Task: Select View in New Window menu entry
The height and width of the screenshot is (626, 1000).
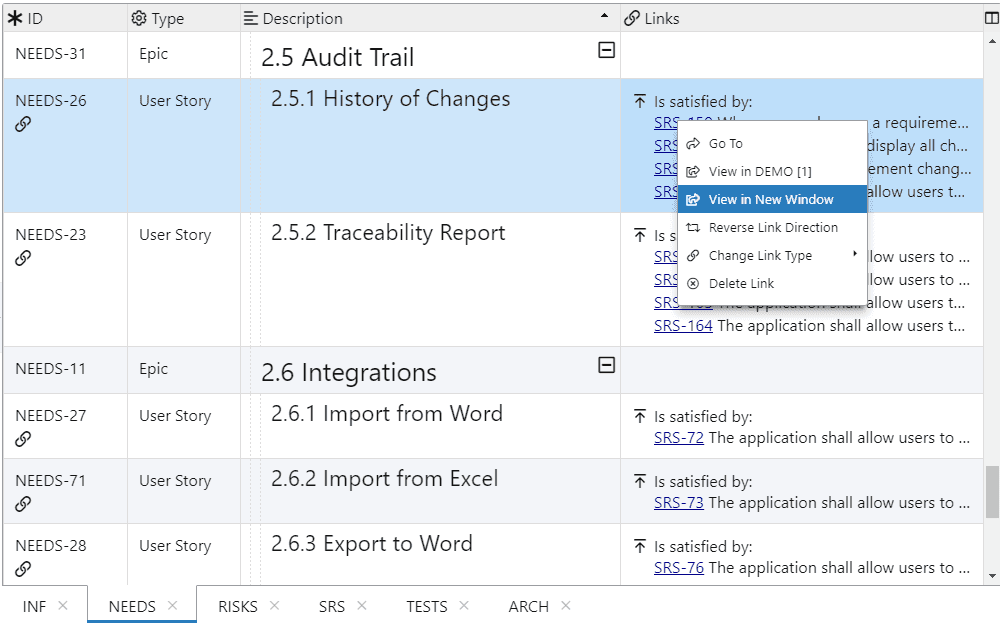Action: pyautogui.click(x=771, y=200)
